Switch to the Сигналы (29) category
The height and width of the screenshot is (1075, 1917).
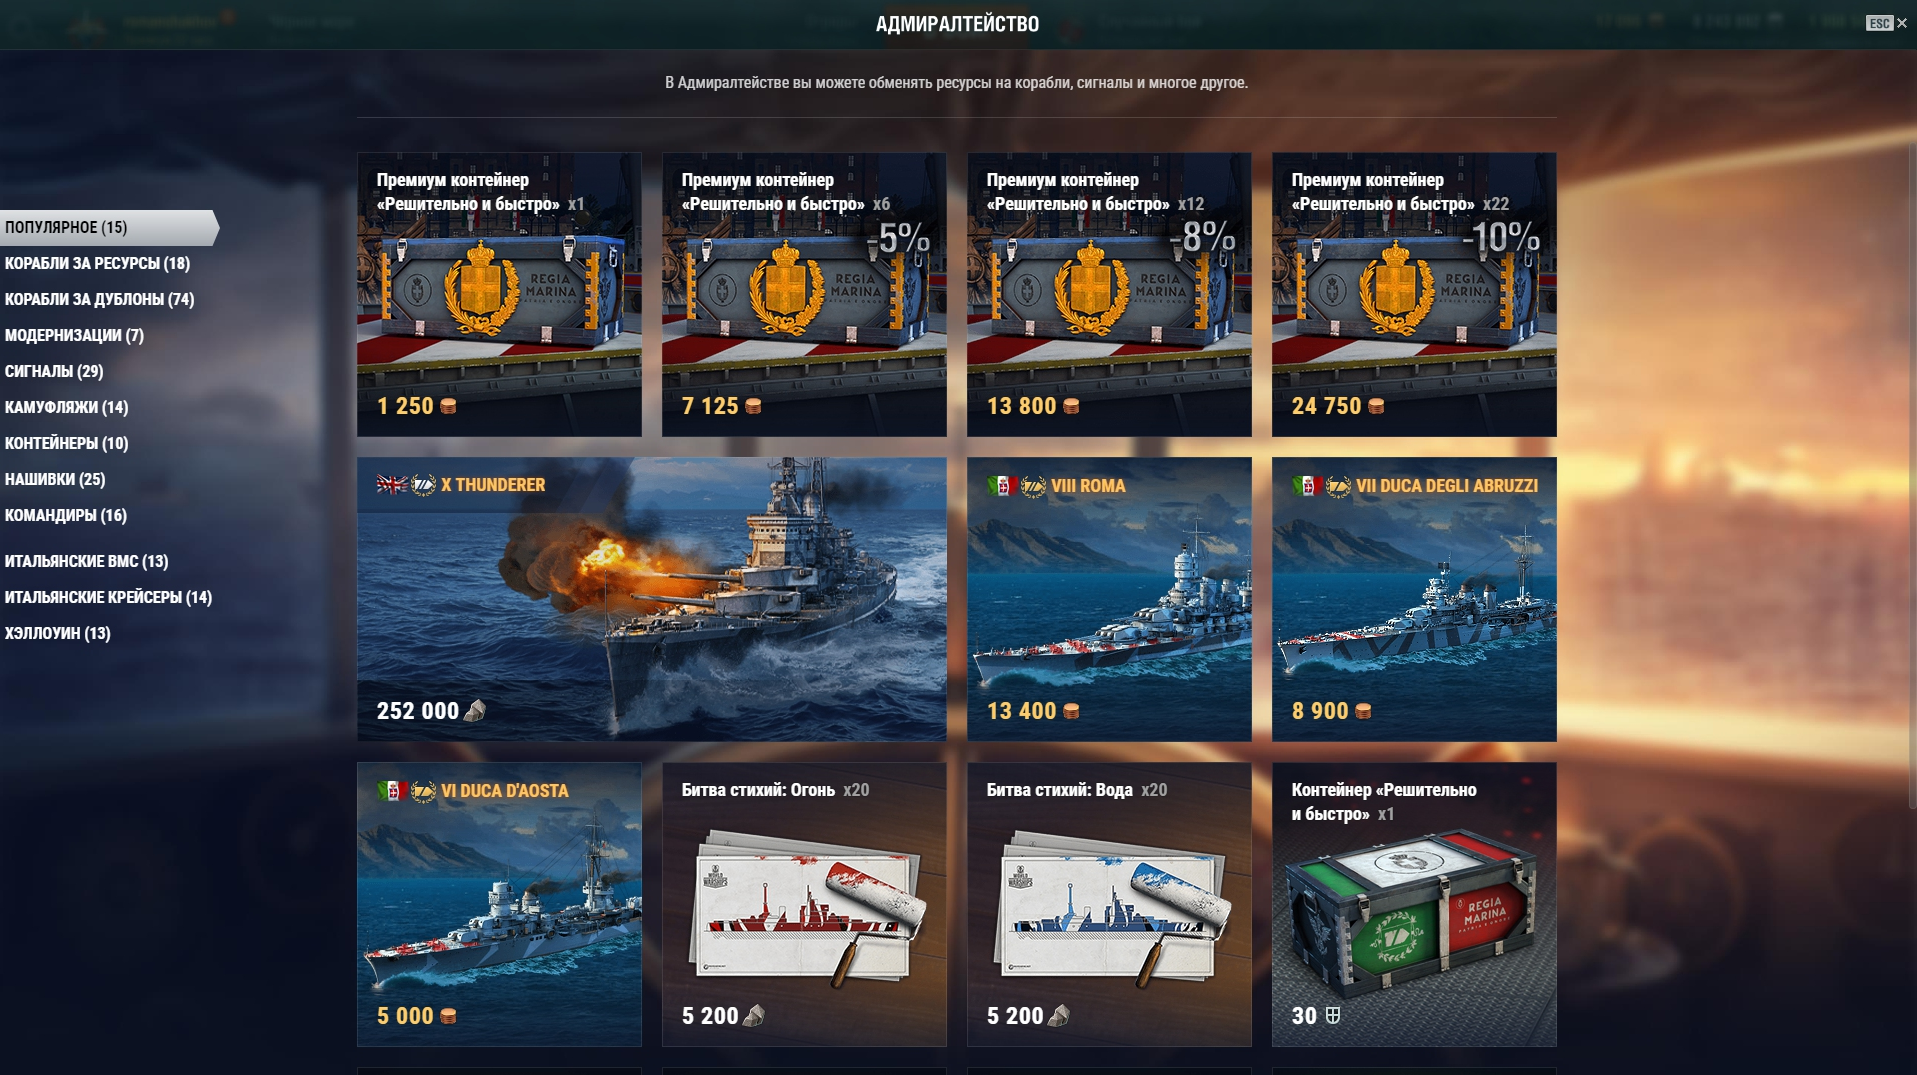[x=54, y=371]
